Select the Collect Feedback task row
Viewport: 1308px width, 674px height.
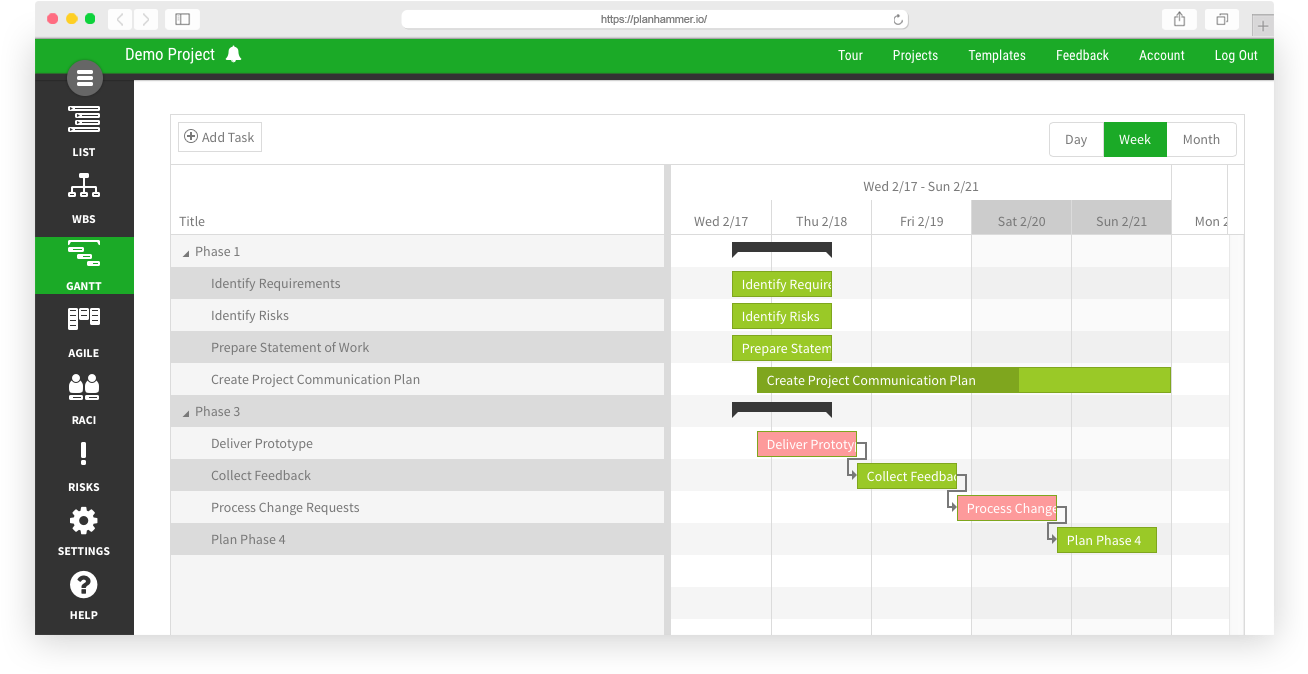coord(417,475)
